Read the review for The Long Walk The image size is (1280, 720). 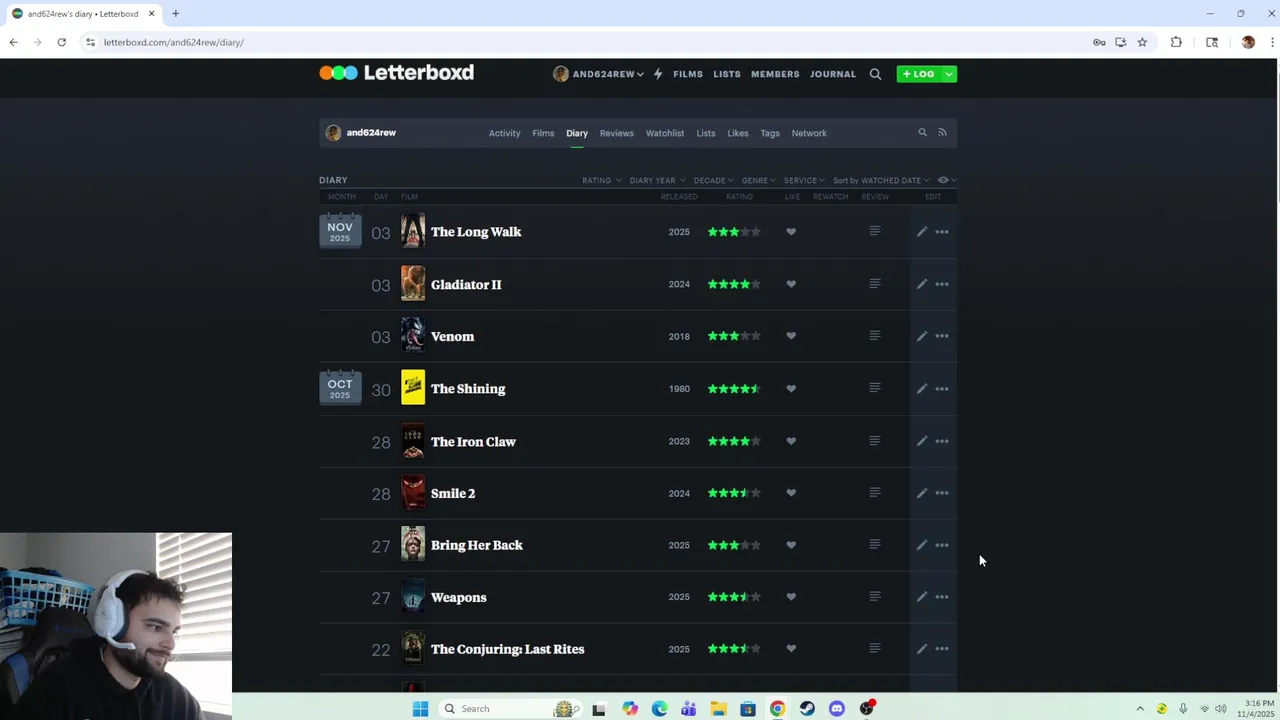(875, 231)
